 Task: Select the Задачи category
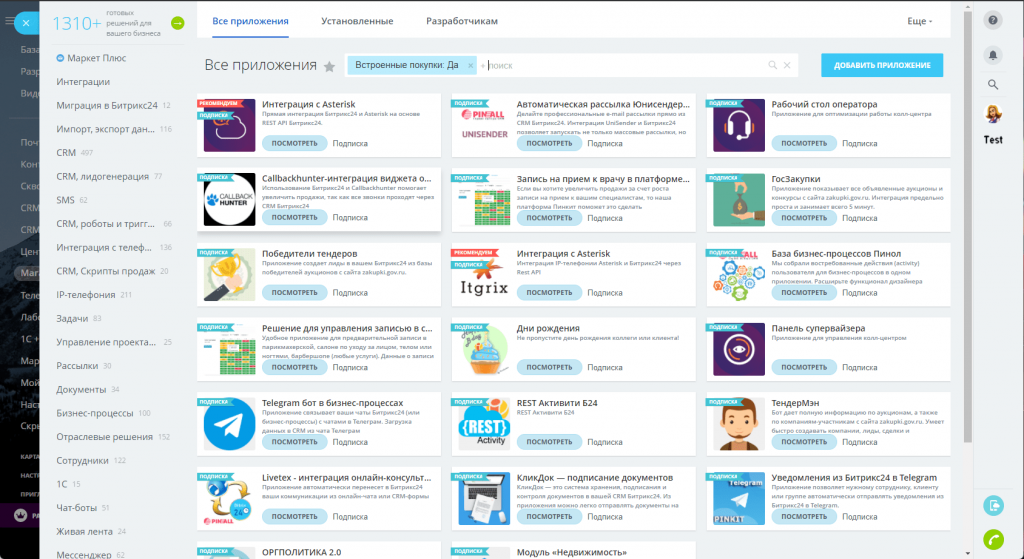click(72, 319)
